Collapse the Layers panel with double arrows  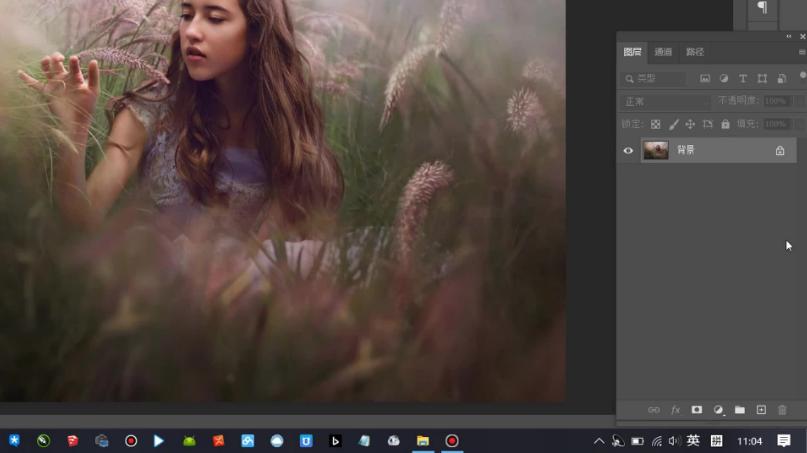[788, 36]
